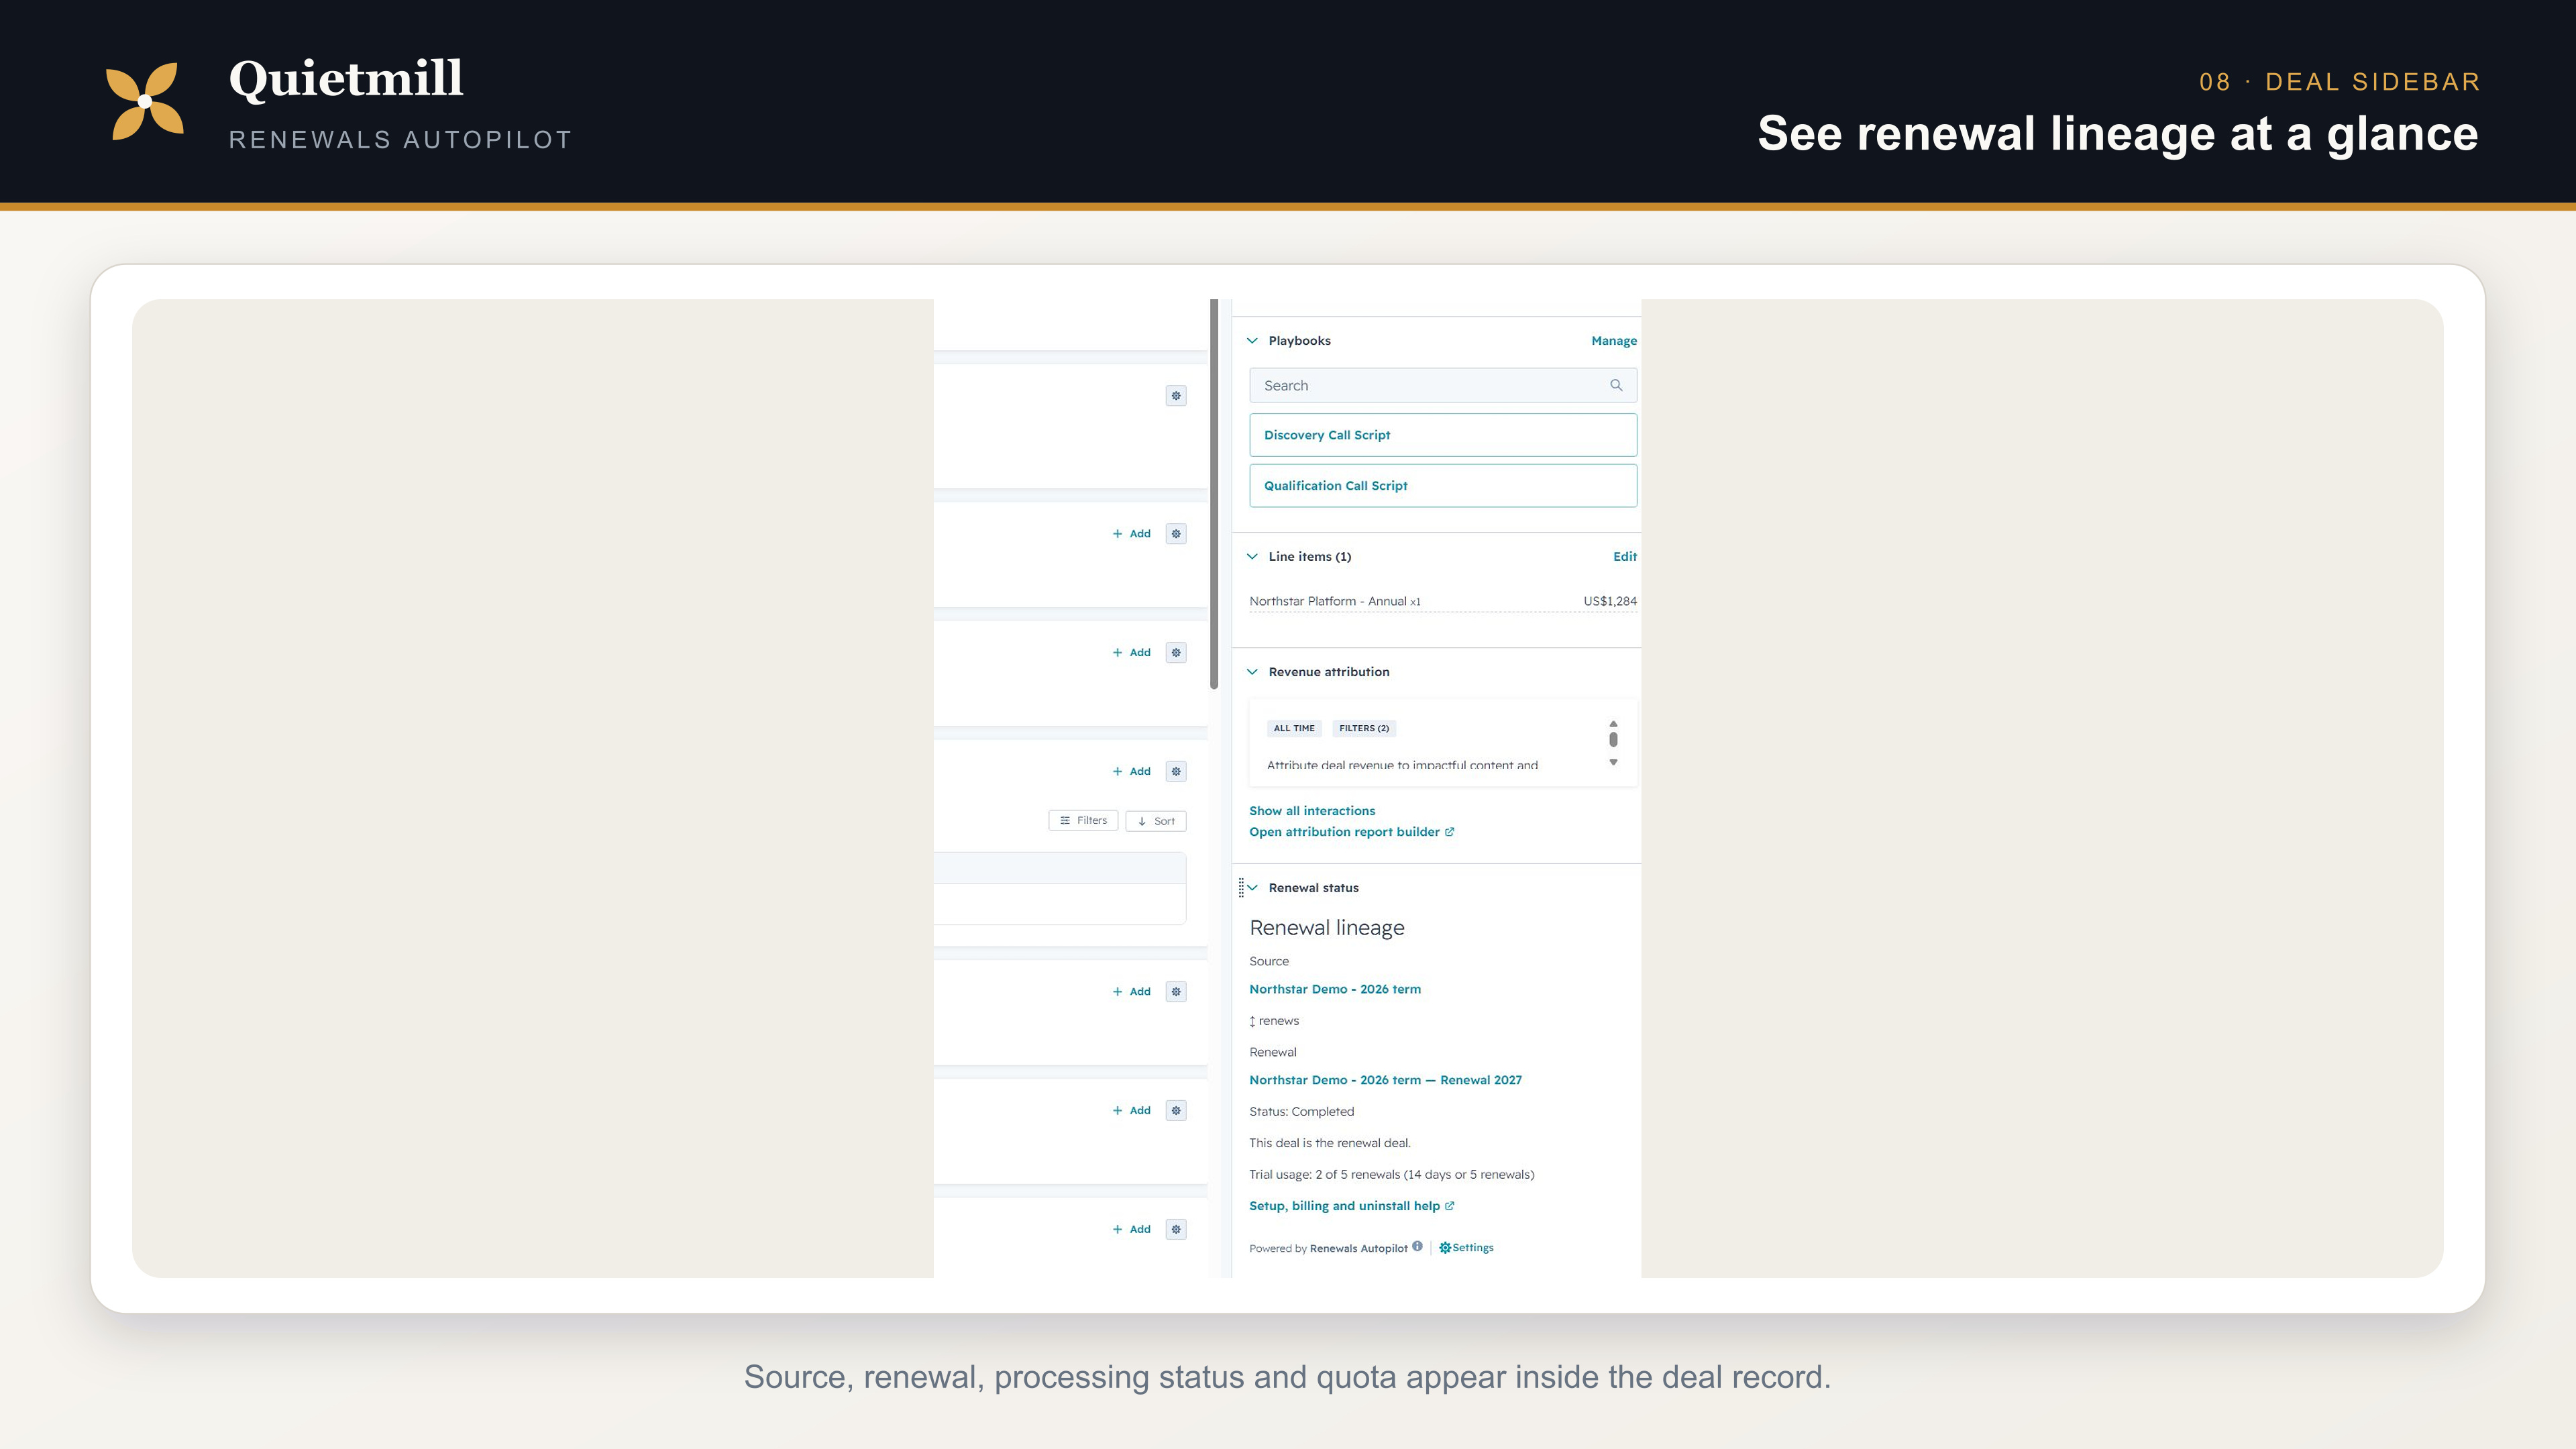Open the Qualification Call Script playbook

click(1442, 485)
